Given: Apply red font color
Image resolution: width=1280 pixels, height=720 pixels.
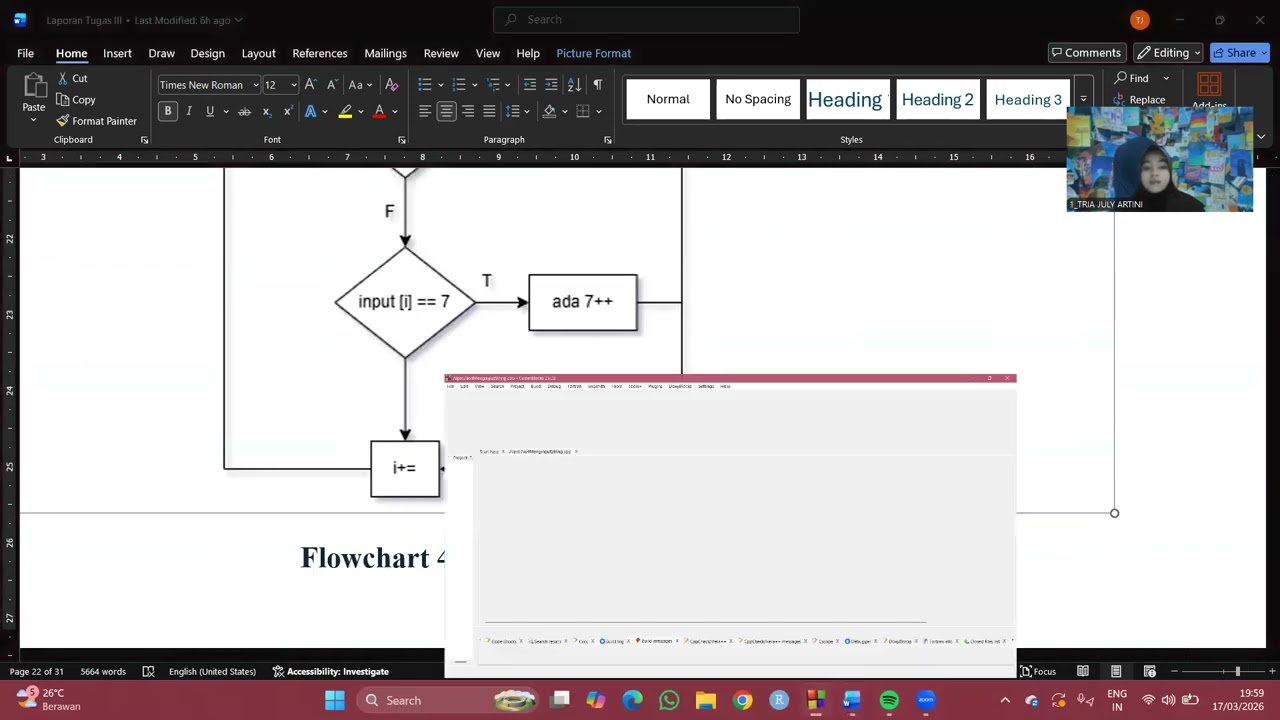Looking at the screenshot, I should 379,111.
